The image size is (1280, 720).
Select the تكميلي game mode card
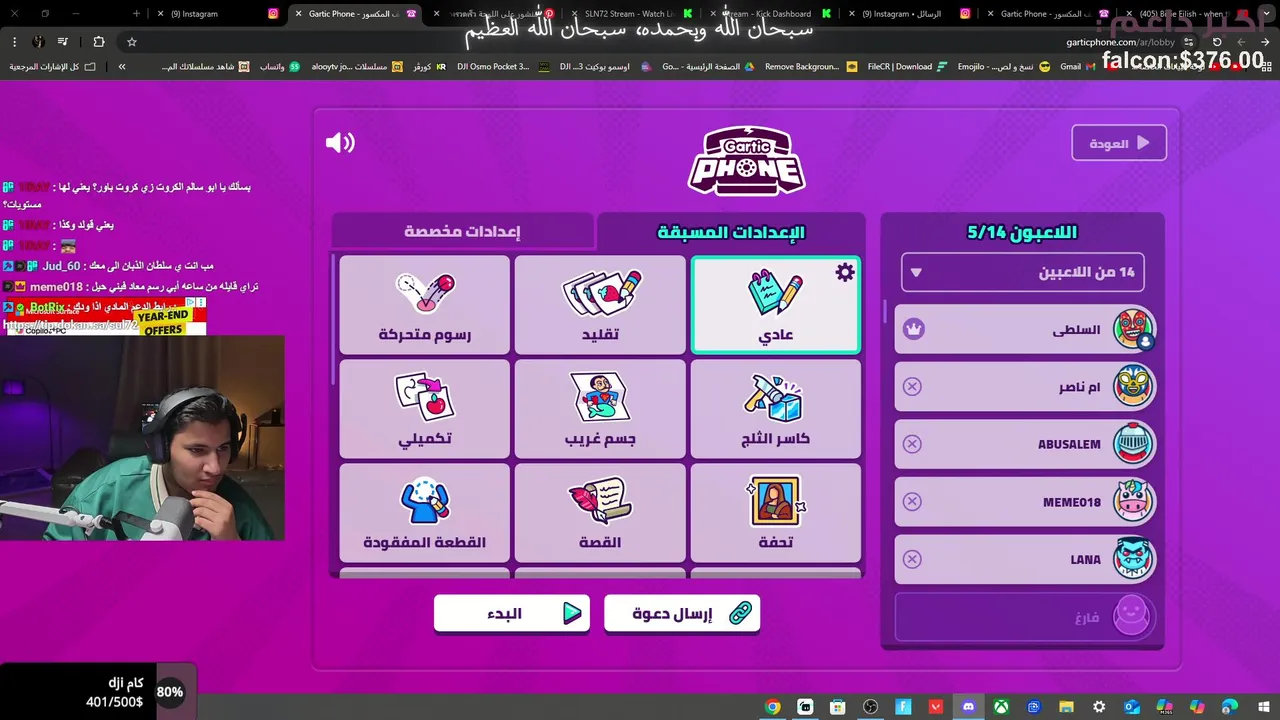coord(425,409)
